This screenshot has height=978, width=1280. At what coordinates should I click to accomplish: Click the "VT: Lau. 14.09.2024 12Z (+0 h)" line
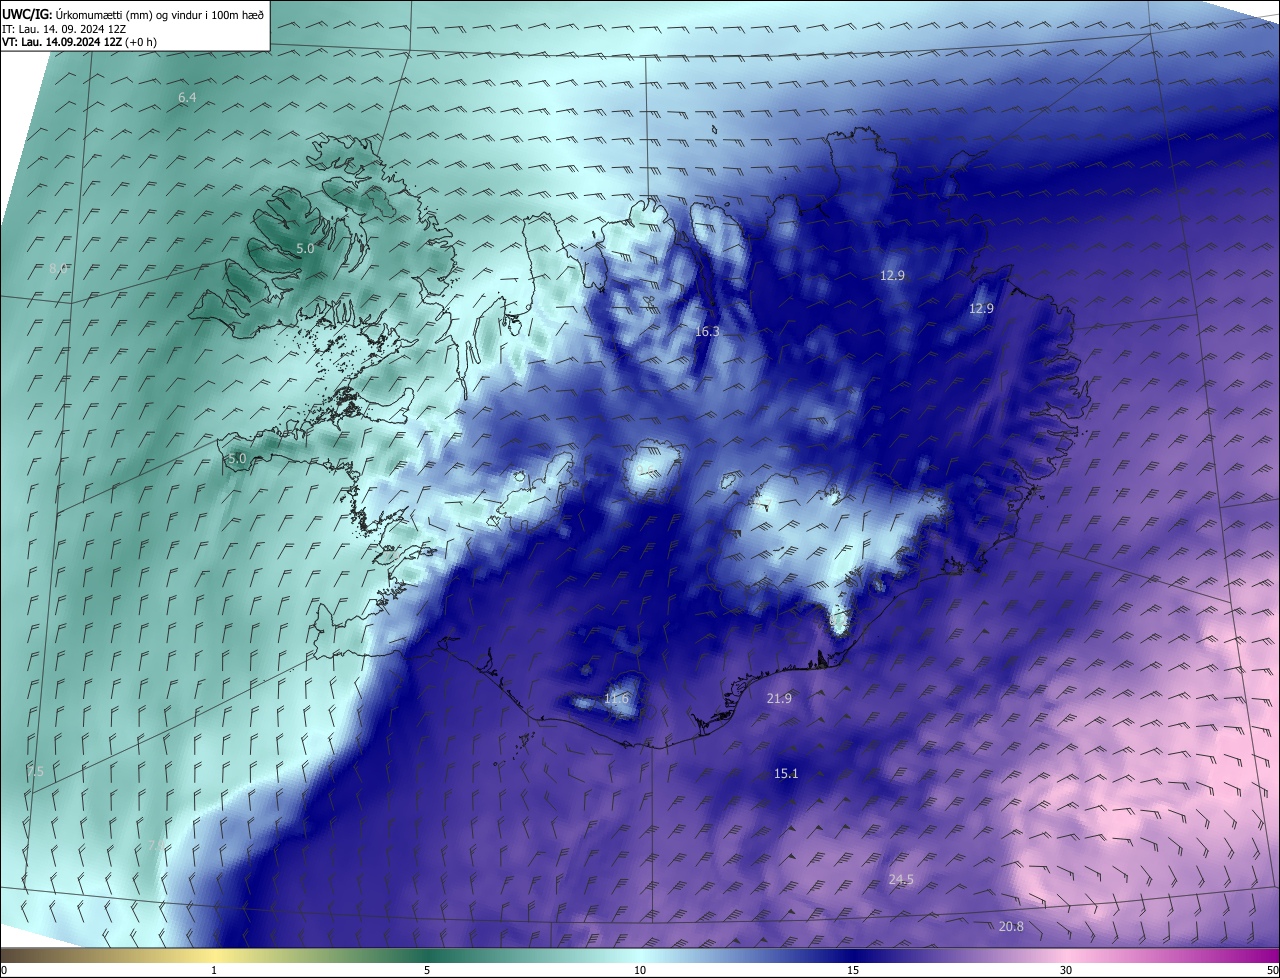tap(79, 42)
